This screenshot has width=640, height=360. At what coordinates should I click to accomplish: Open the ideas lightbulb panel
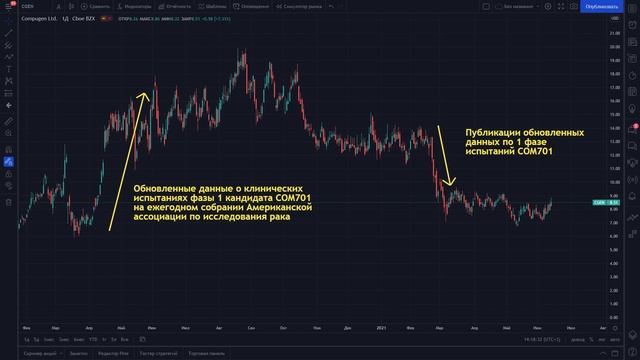pos(632,109)
